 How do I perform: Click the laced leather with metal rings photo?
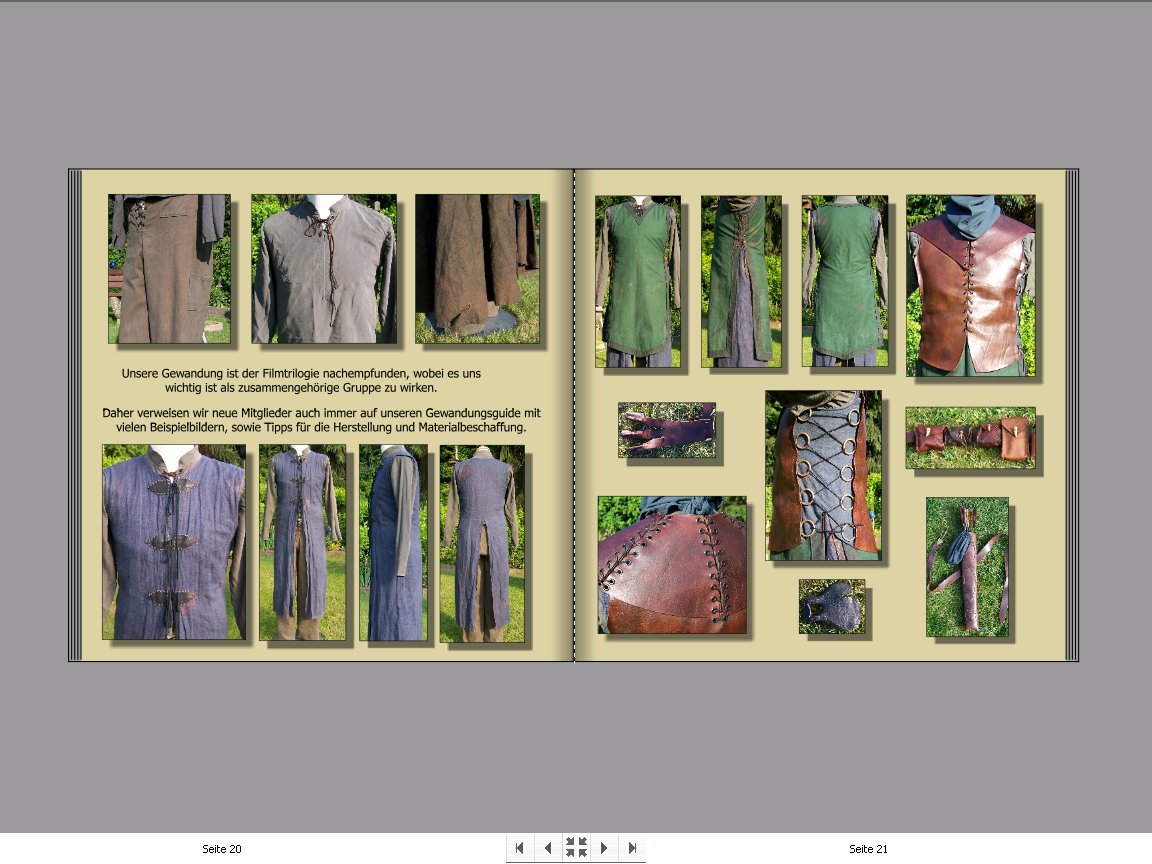click(x=823, y=474)
